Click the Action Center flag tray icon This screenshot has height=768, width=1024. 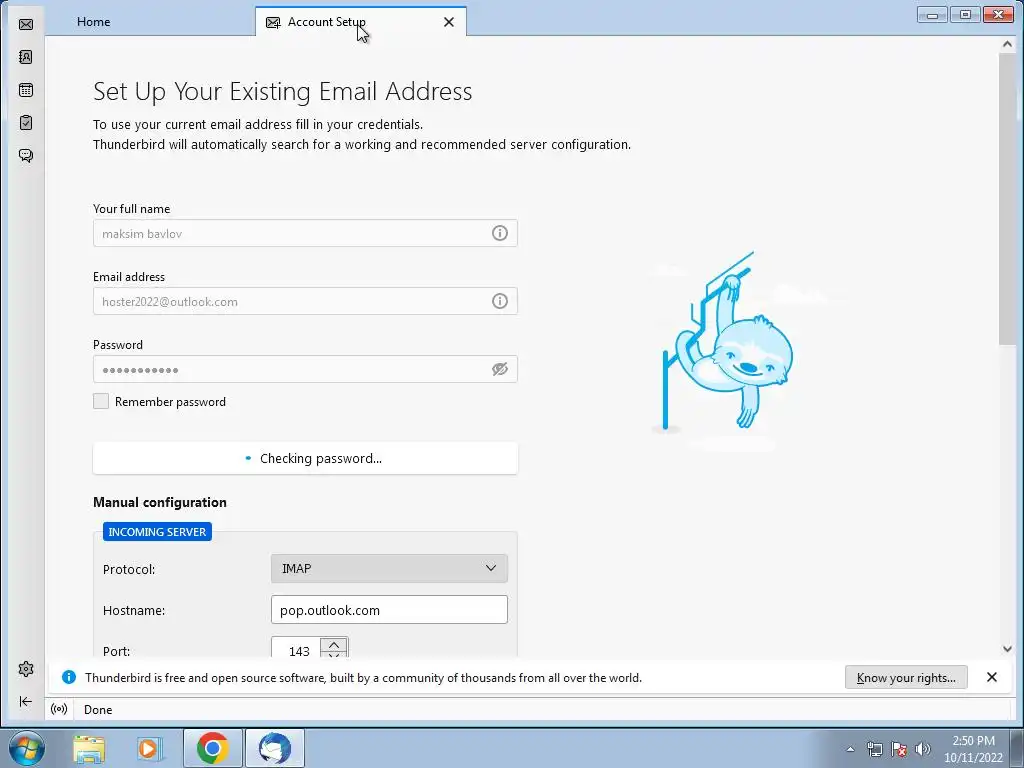[899, 749]
